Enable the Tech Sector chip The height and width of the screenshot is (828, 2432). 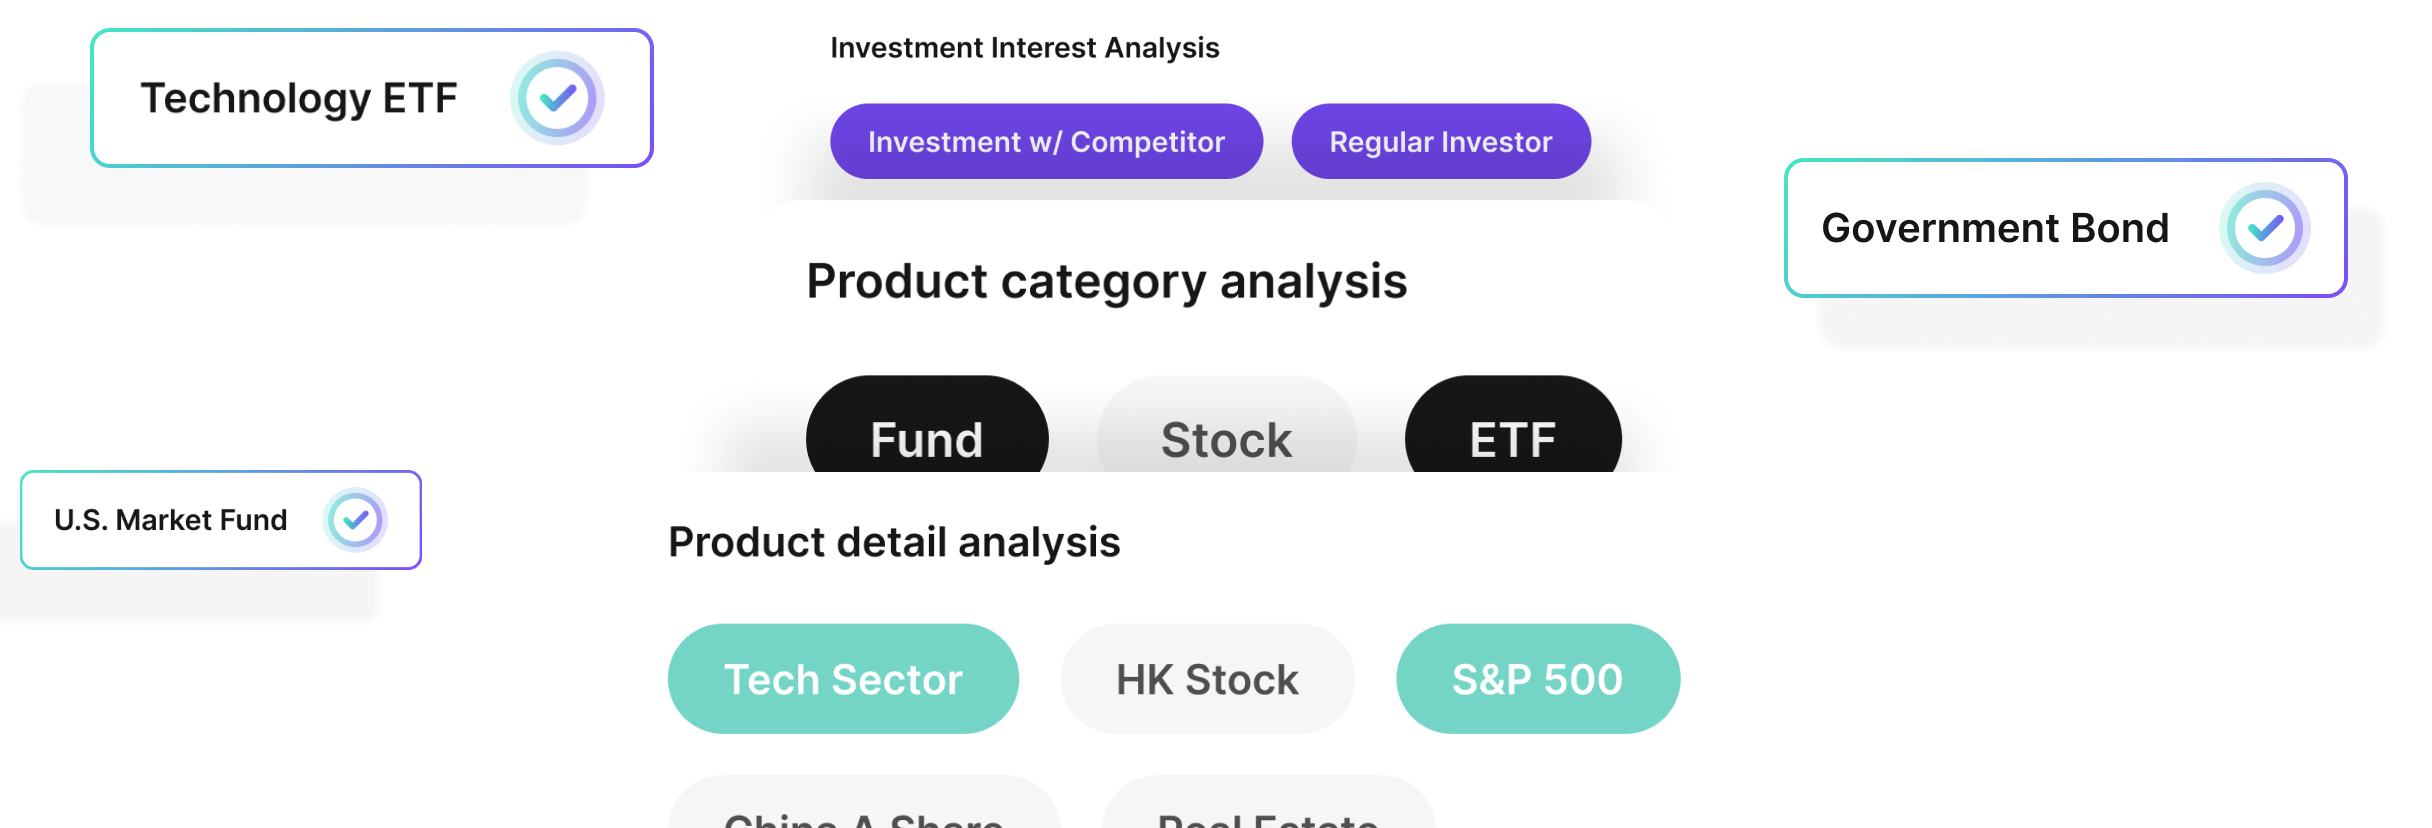pos(843,679)
